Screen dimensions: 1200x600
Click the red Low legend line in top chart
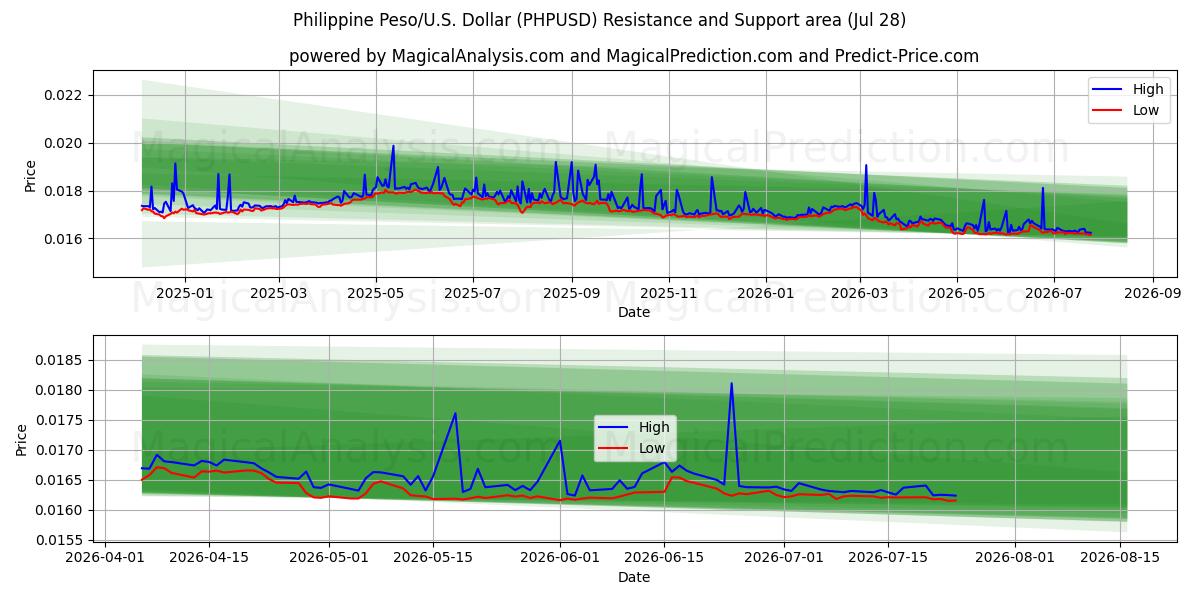[1108, 110]
